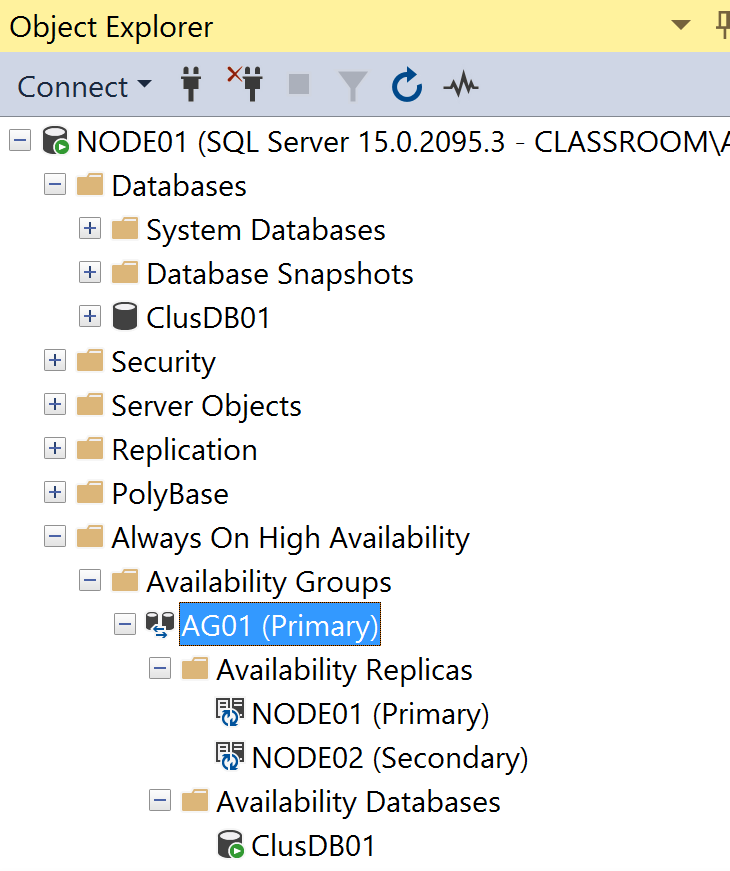Select ClusDB01 under Availability Databases
The width and height of the screenshot is (730, 871).
(313, 846)
